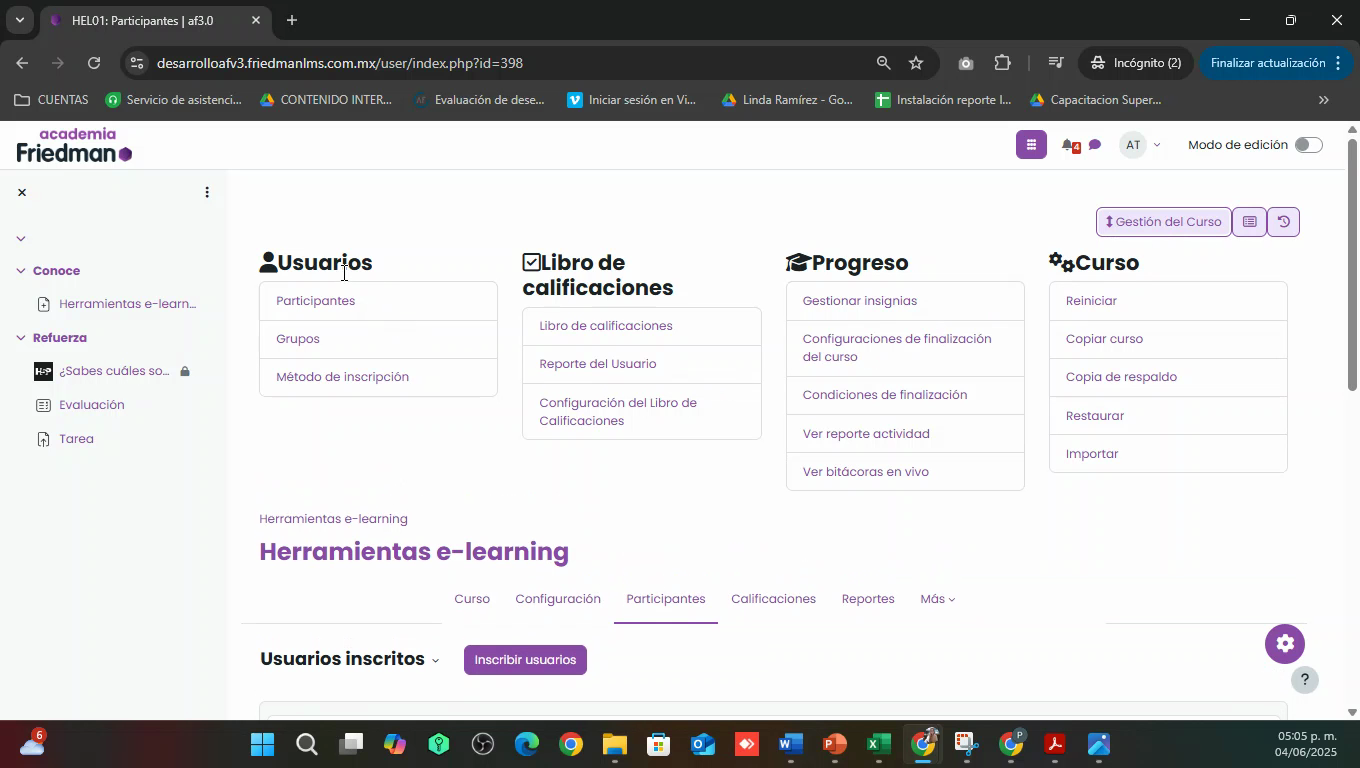Image resolution: width=1360 pixels, height=768 pixels.
Task: Bookmark this page with the star icon
Action: 916,63
